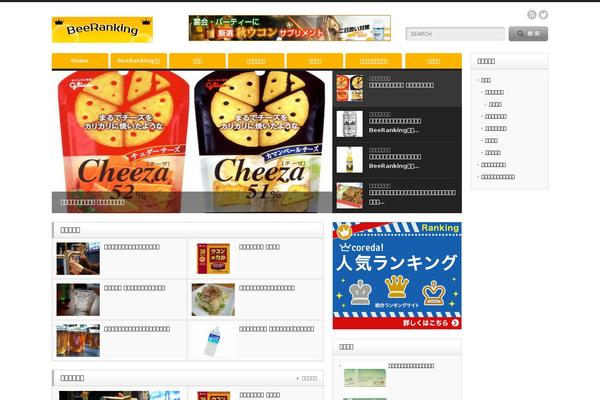The image size is (600, 400).
Task: Open the large Cheeza slider image
Action: [x=192, y=141]
